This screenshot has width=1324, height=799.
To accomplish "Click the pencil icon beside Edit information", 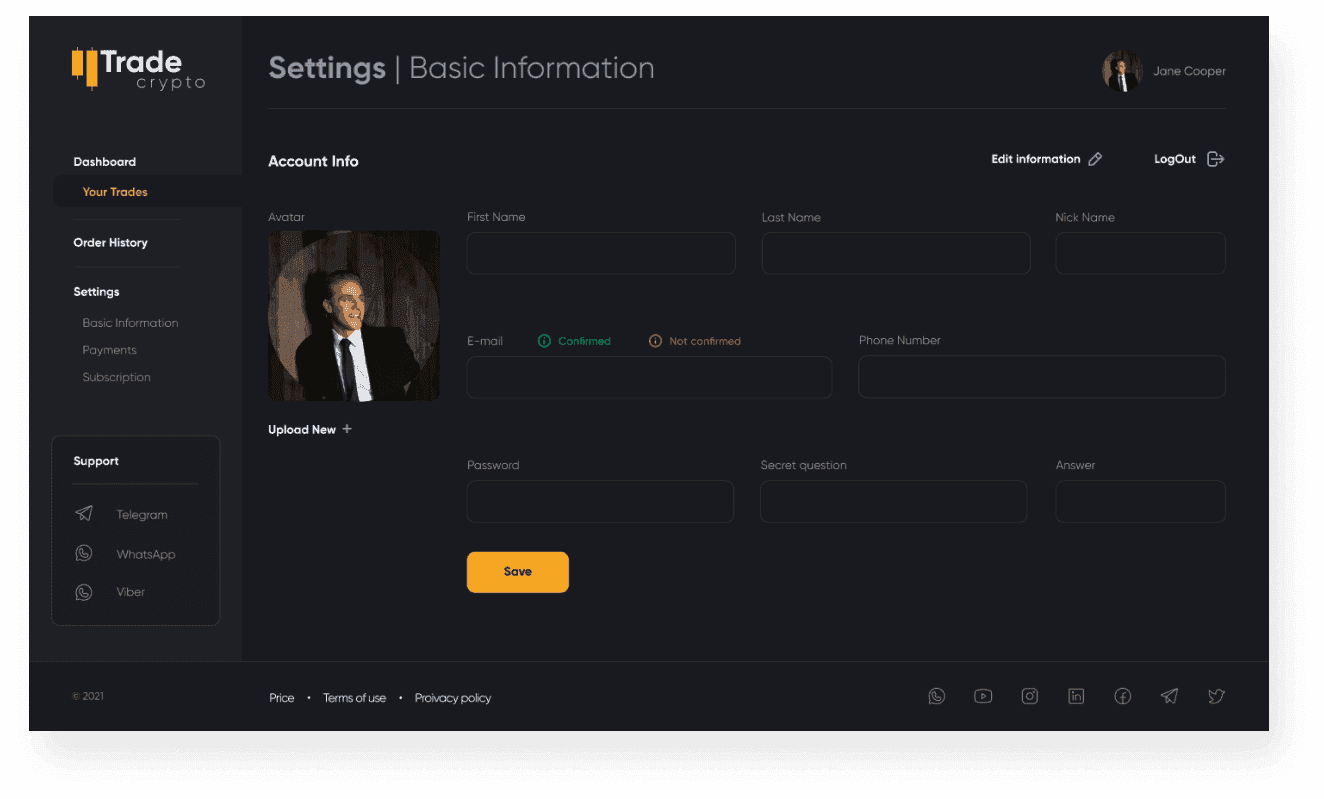I will pyautogui.click(x=1095, y=159).
